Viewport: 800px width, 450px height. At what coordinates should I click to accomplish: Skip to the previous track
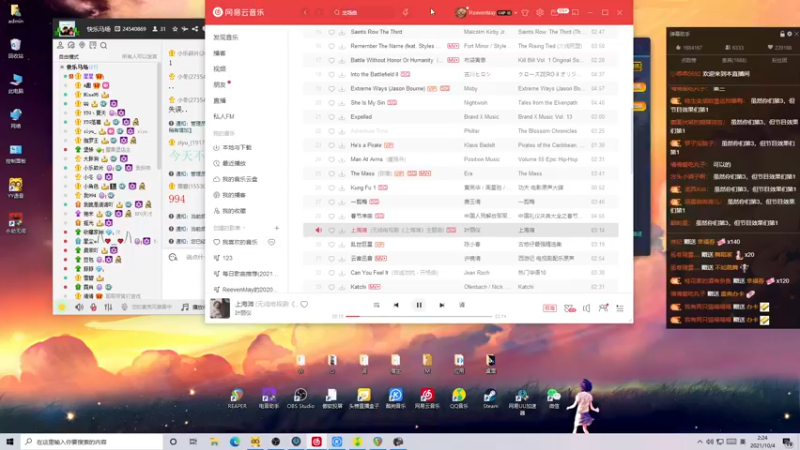click(x=396, y=305)
